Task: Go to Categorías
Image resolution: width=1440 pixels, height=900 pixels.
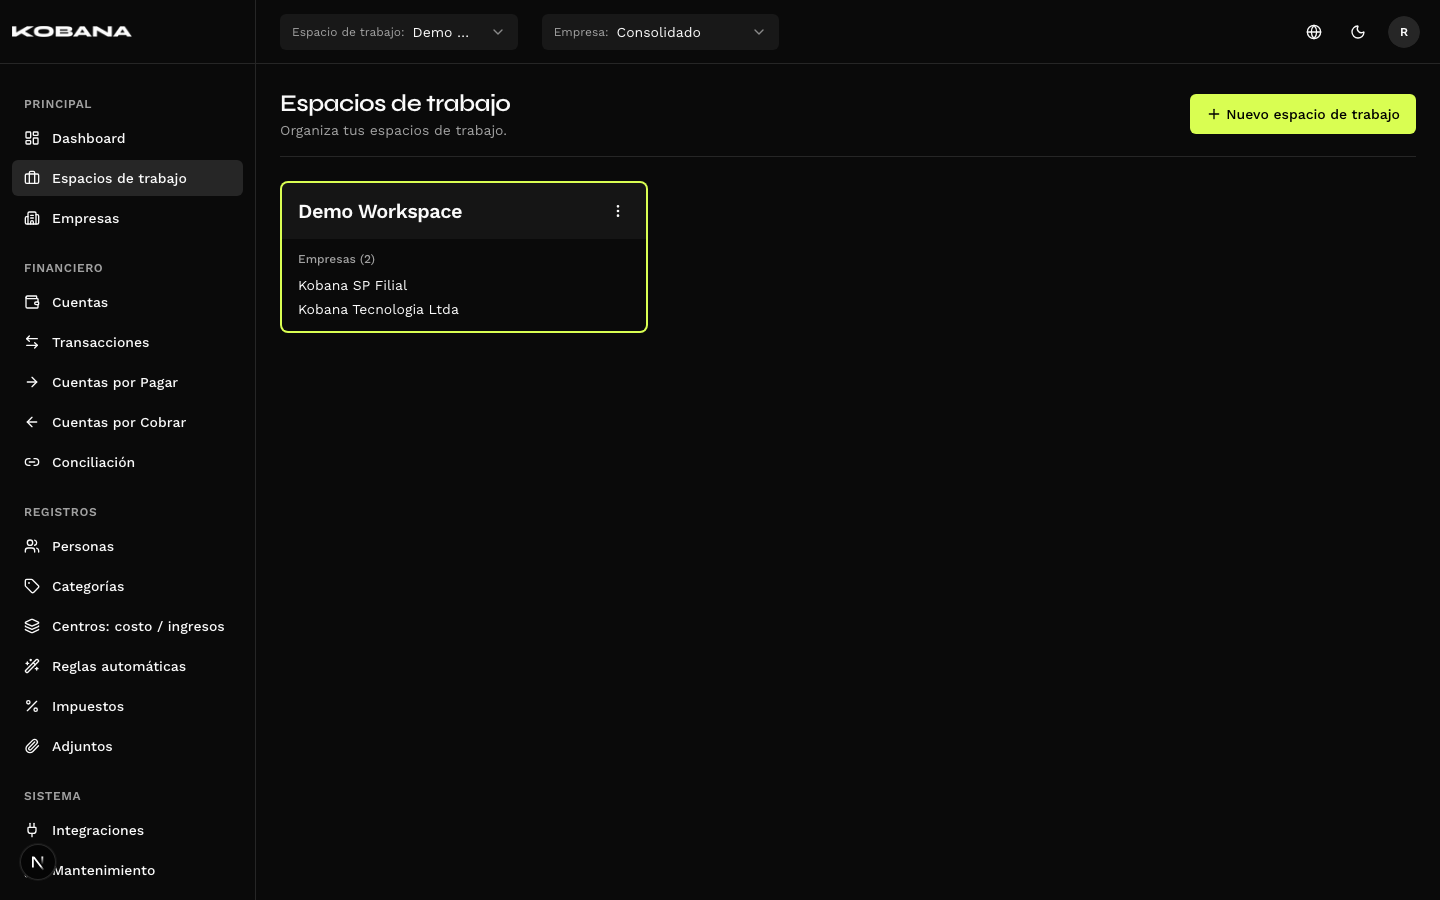Action: pos(127,586)
